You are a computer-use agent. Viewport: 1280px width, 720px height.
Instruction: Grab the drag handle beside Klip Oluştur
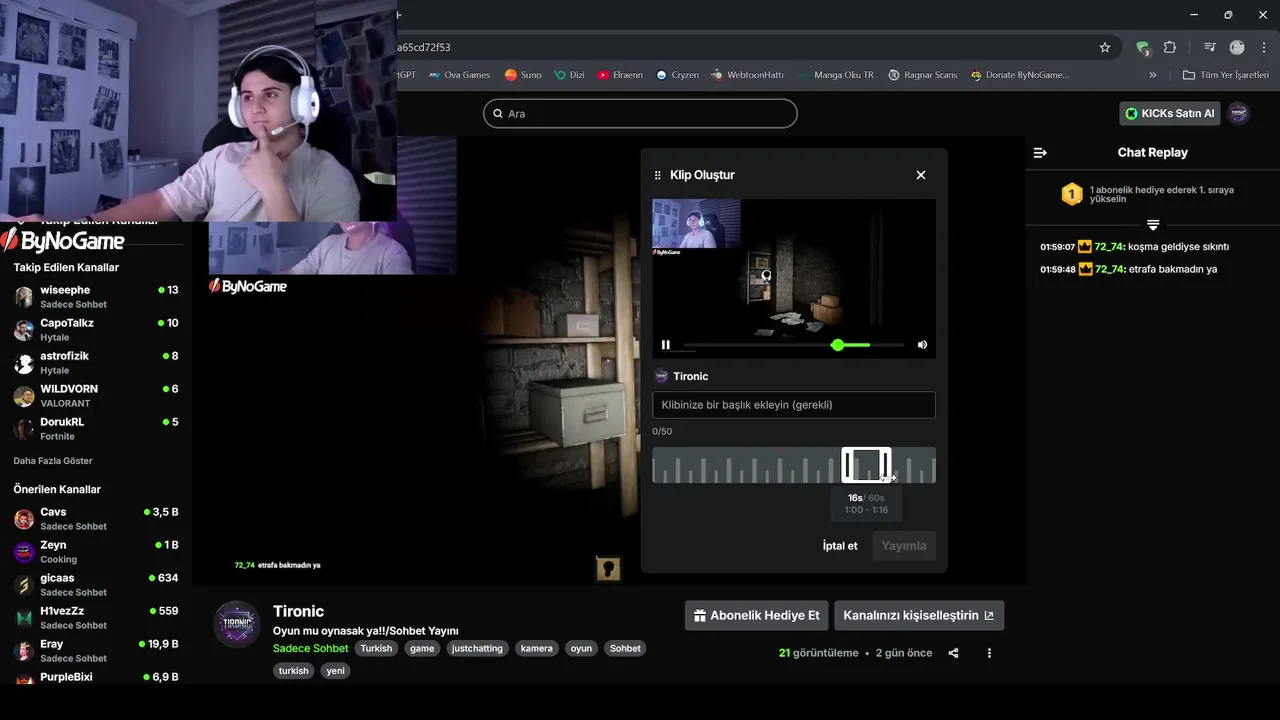(x=657, y=175)
